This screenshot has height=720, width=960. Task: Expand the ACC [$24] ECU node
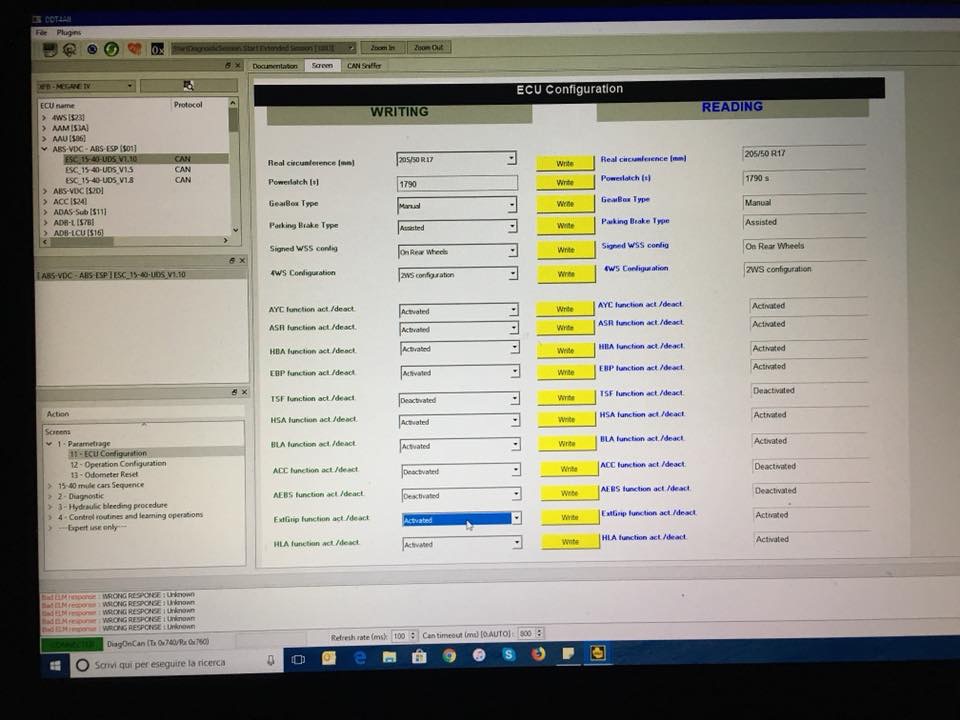click(45, 201)
